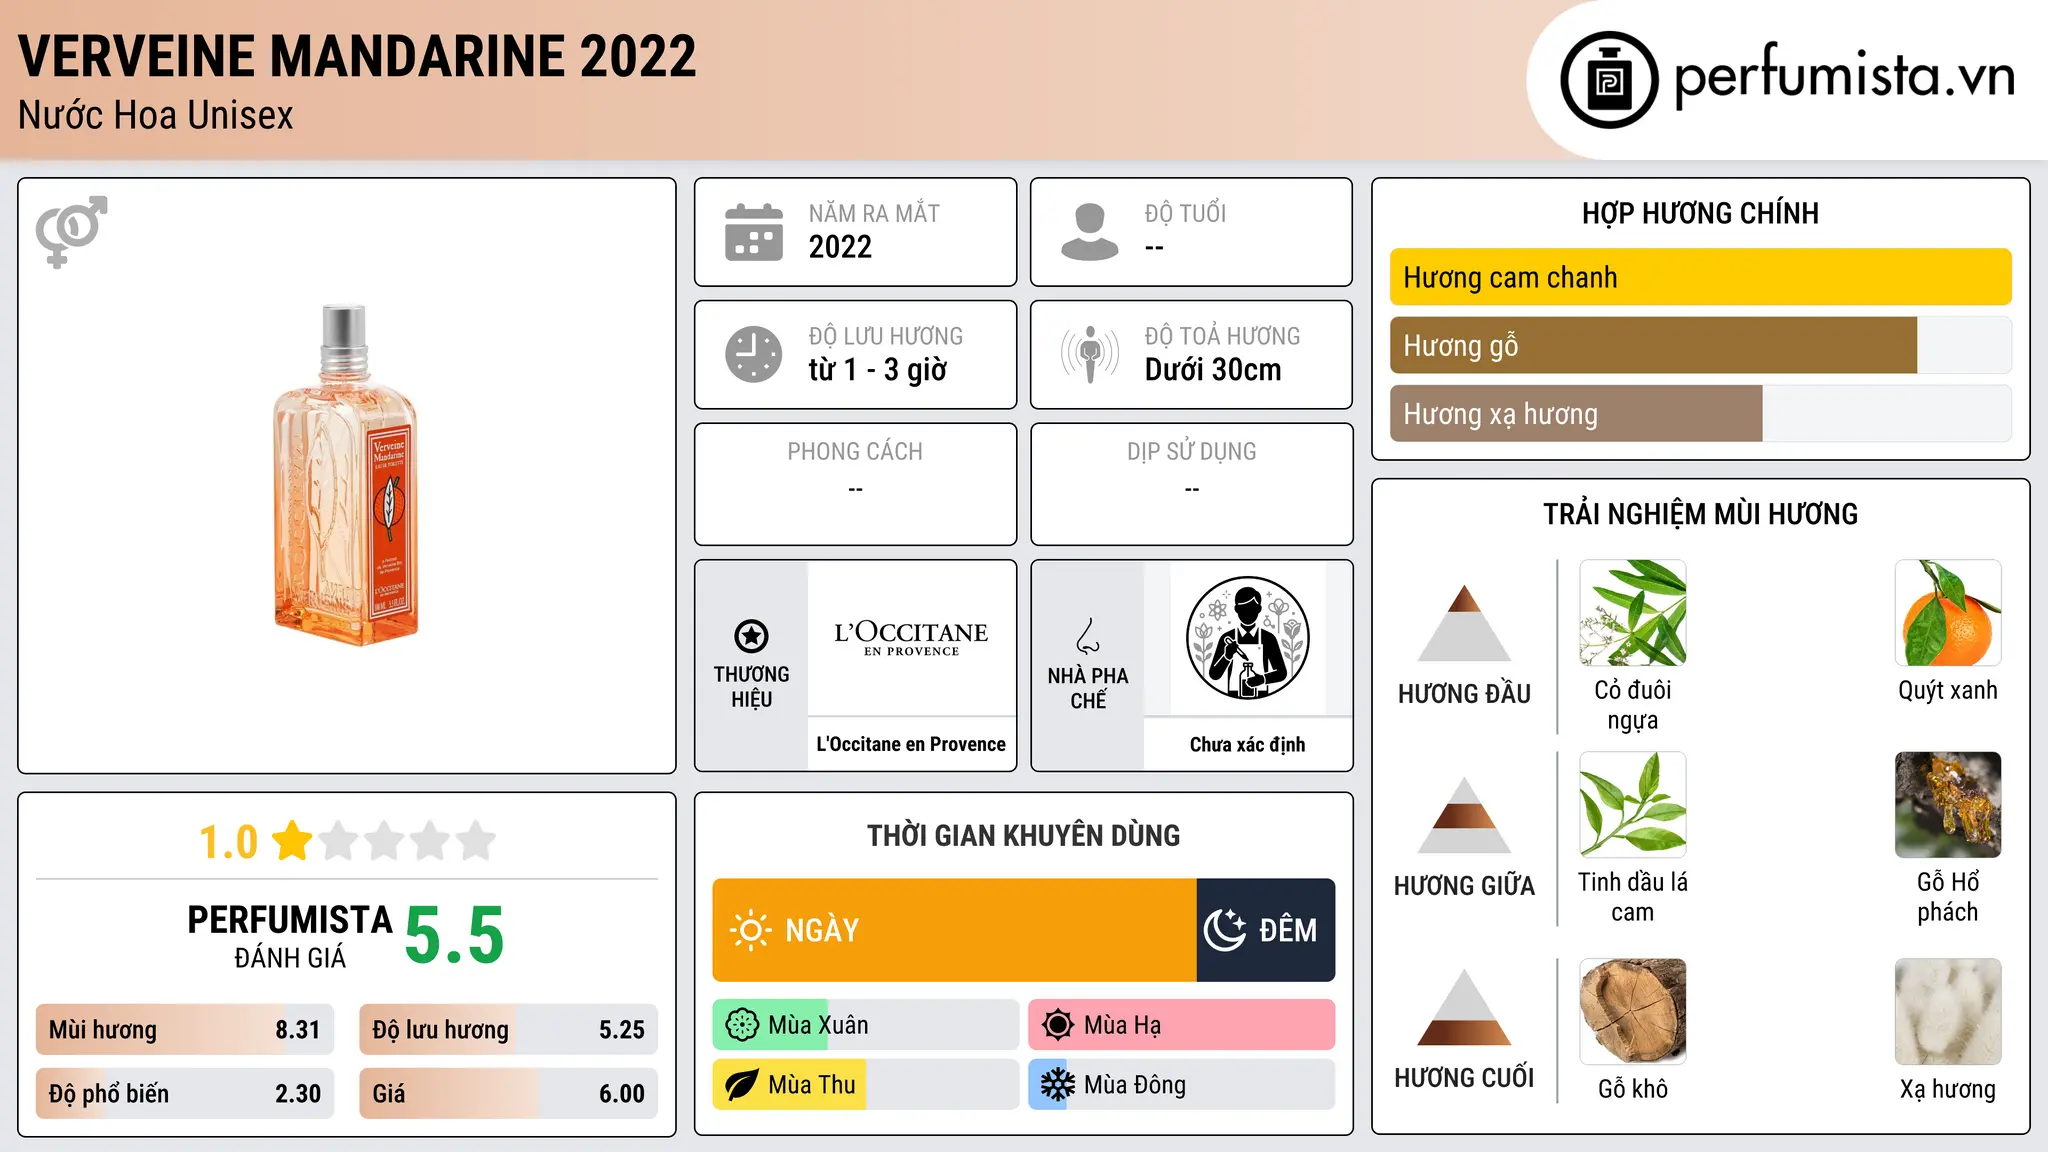The image size is (2048, 1152).
Task: Click the Độ phổ biến score 2.30
Action: point(298,1094)
